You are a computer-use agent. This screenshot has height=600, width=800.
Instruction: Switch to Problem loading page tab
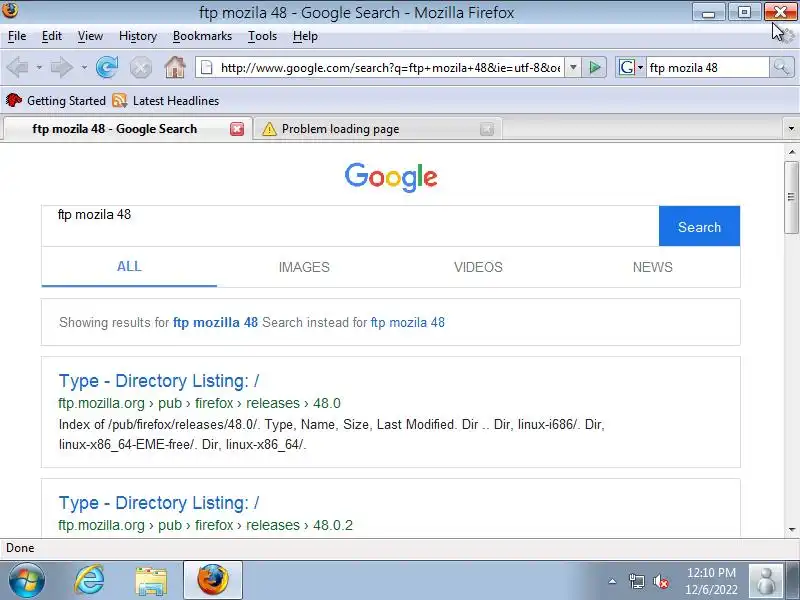378,129
